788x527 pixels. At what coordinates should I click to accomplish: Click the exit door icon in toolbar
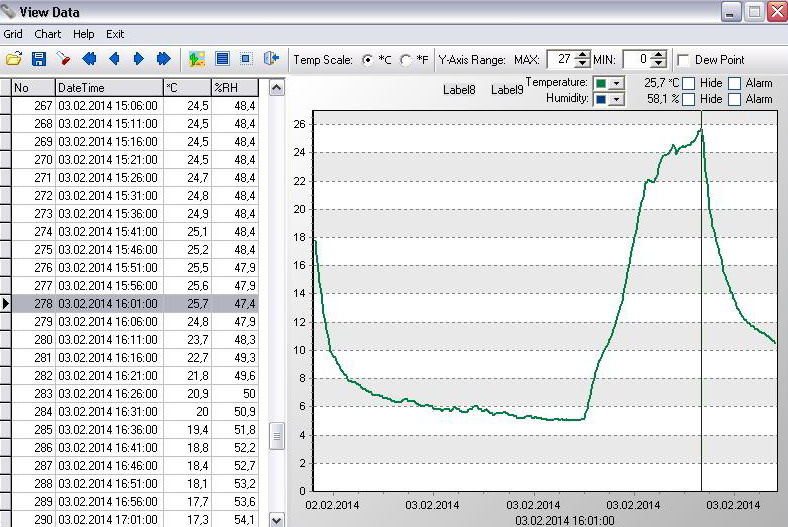pyautogui.click(x=270, y=59)
